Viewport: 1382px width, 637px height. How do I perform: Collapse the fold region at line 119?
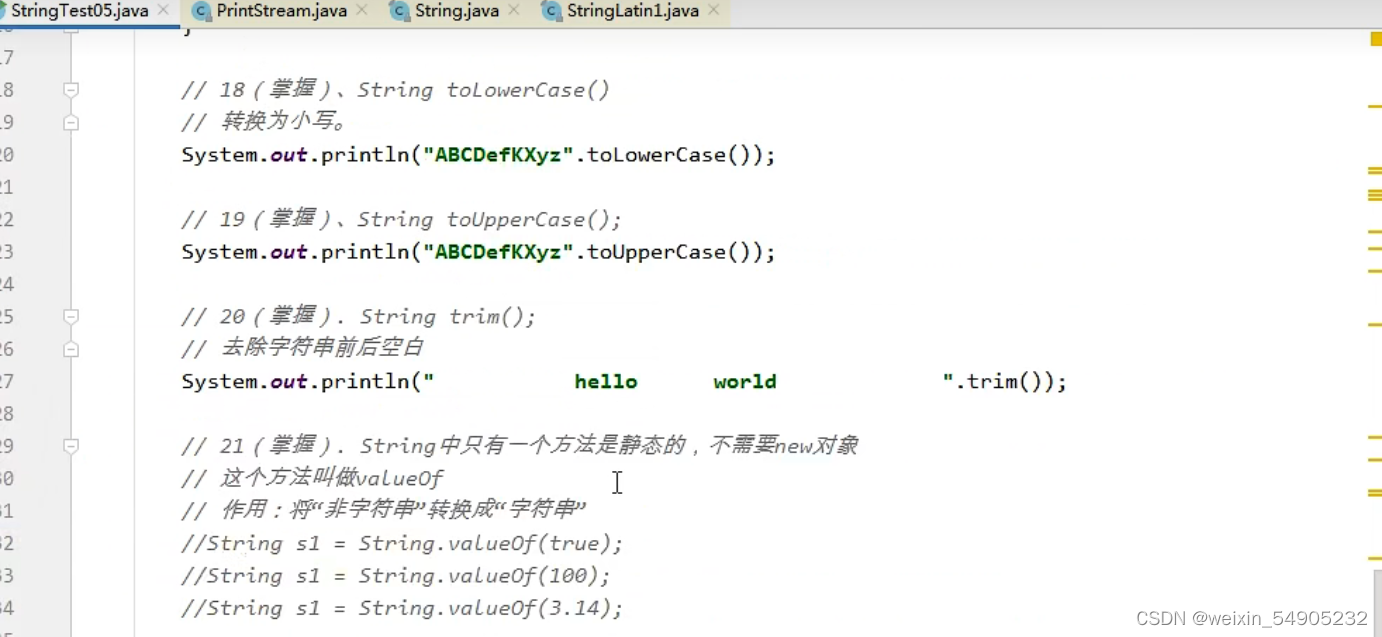pos(70,121)
